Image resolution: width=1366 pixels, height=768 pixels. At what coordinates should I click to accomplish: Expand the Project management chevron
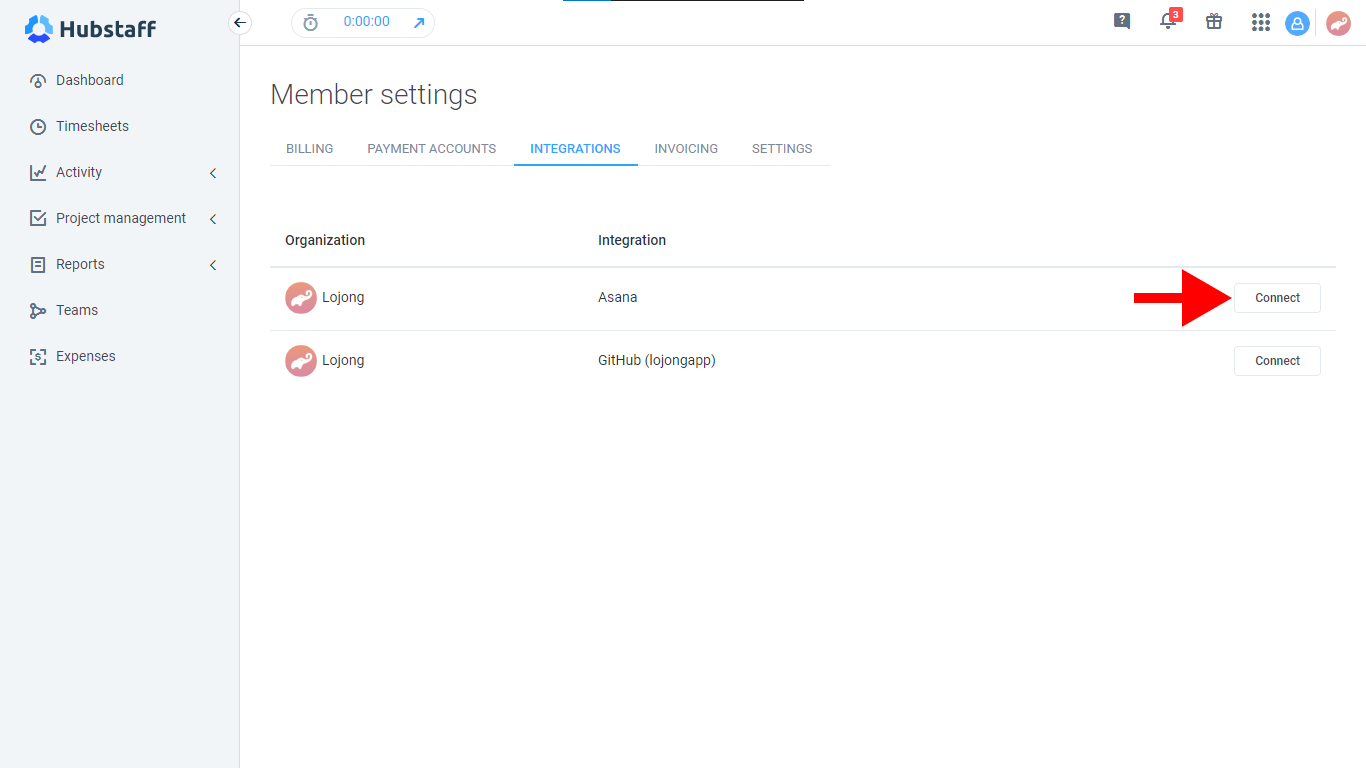point(213,219)
